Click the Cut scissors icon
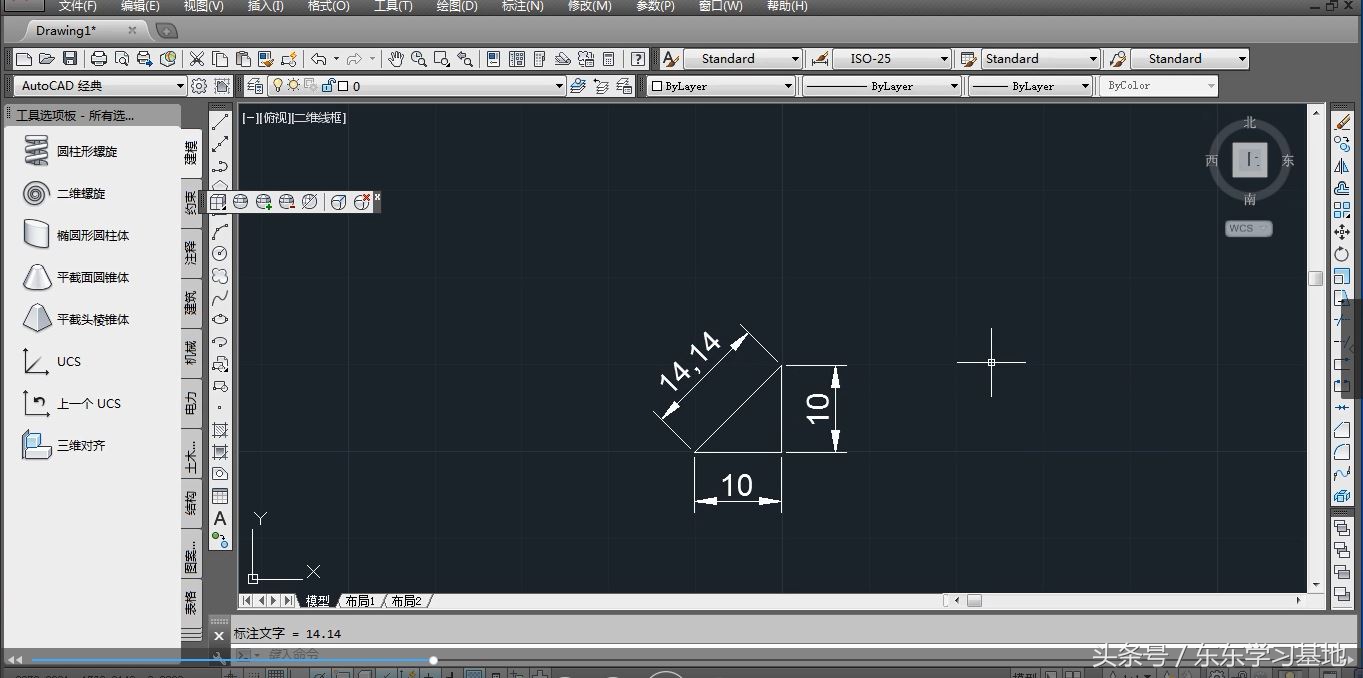 197,59
